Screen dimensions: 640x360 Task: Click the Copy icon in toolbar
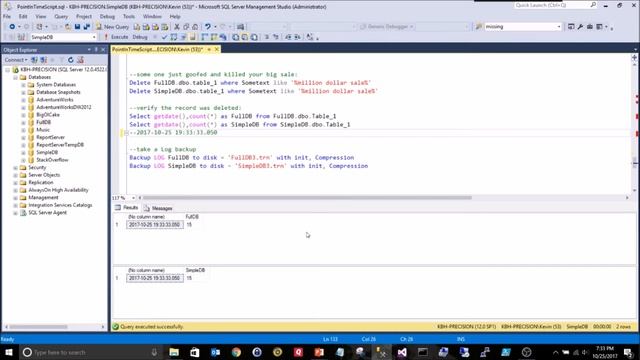tap(186, 27)
